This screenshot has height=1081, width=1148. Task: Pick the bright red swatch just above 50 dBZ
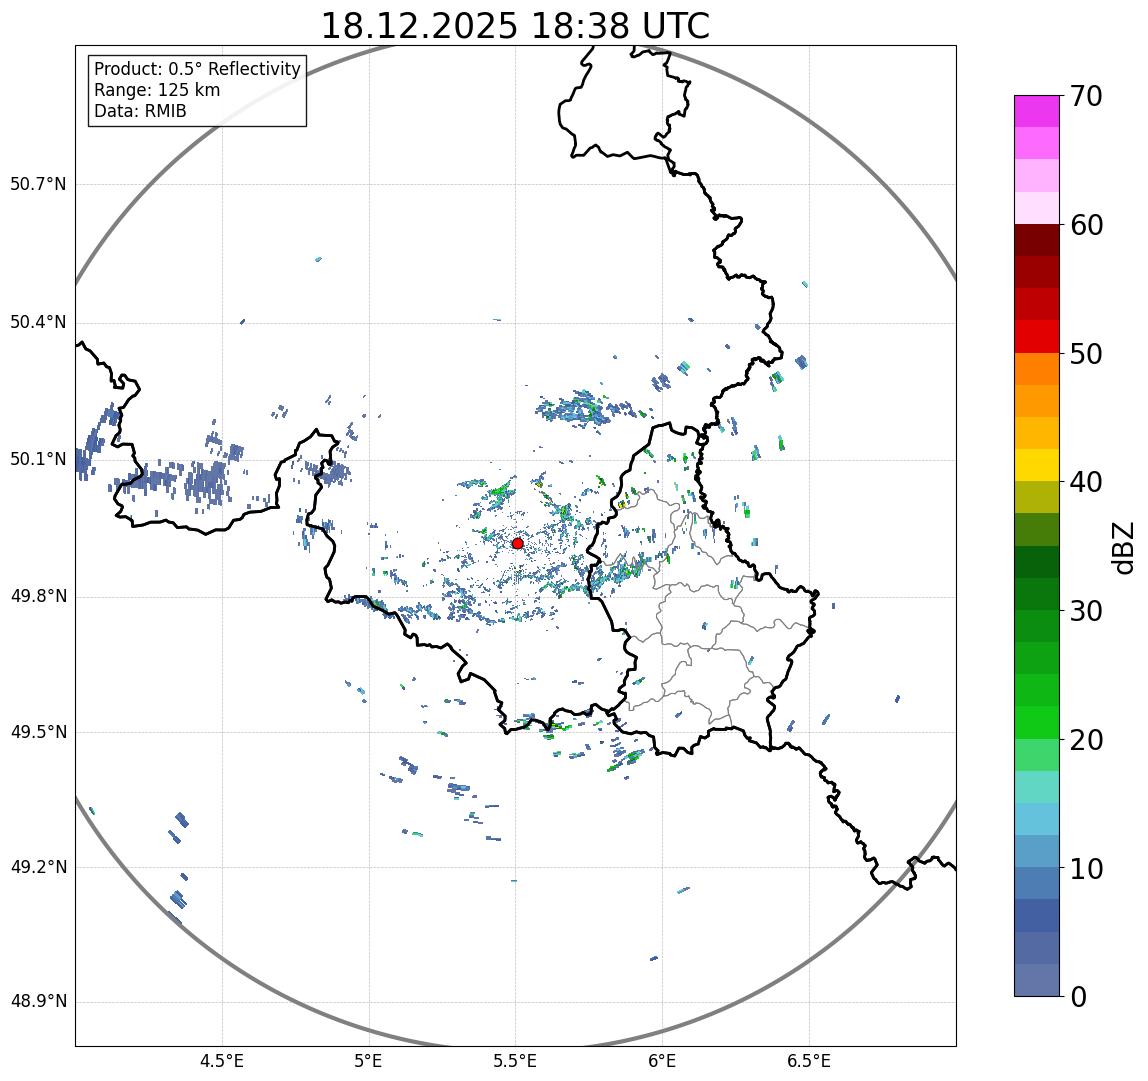1037,337
